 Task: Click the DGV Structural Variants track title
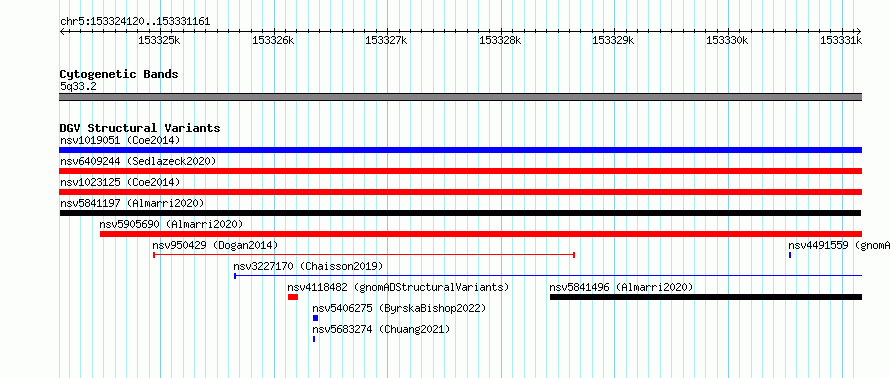coord(140,128)
